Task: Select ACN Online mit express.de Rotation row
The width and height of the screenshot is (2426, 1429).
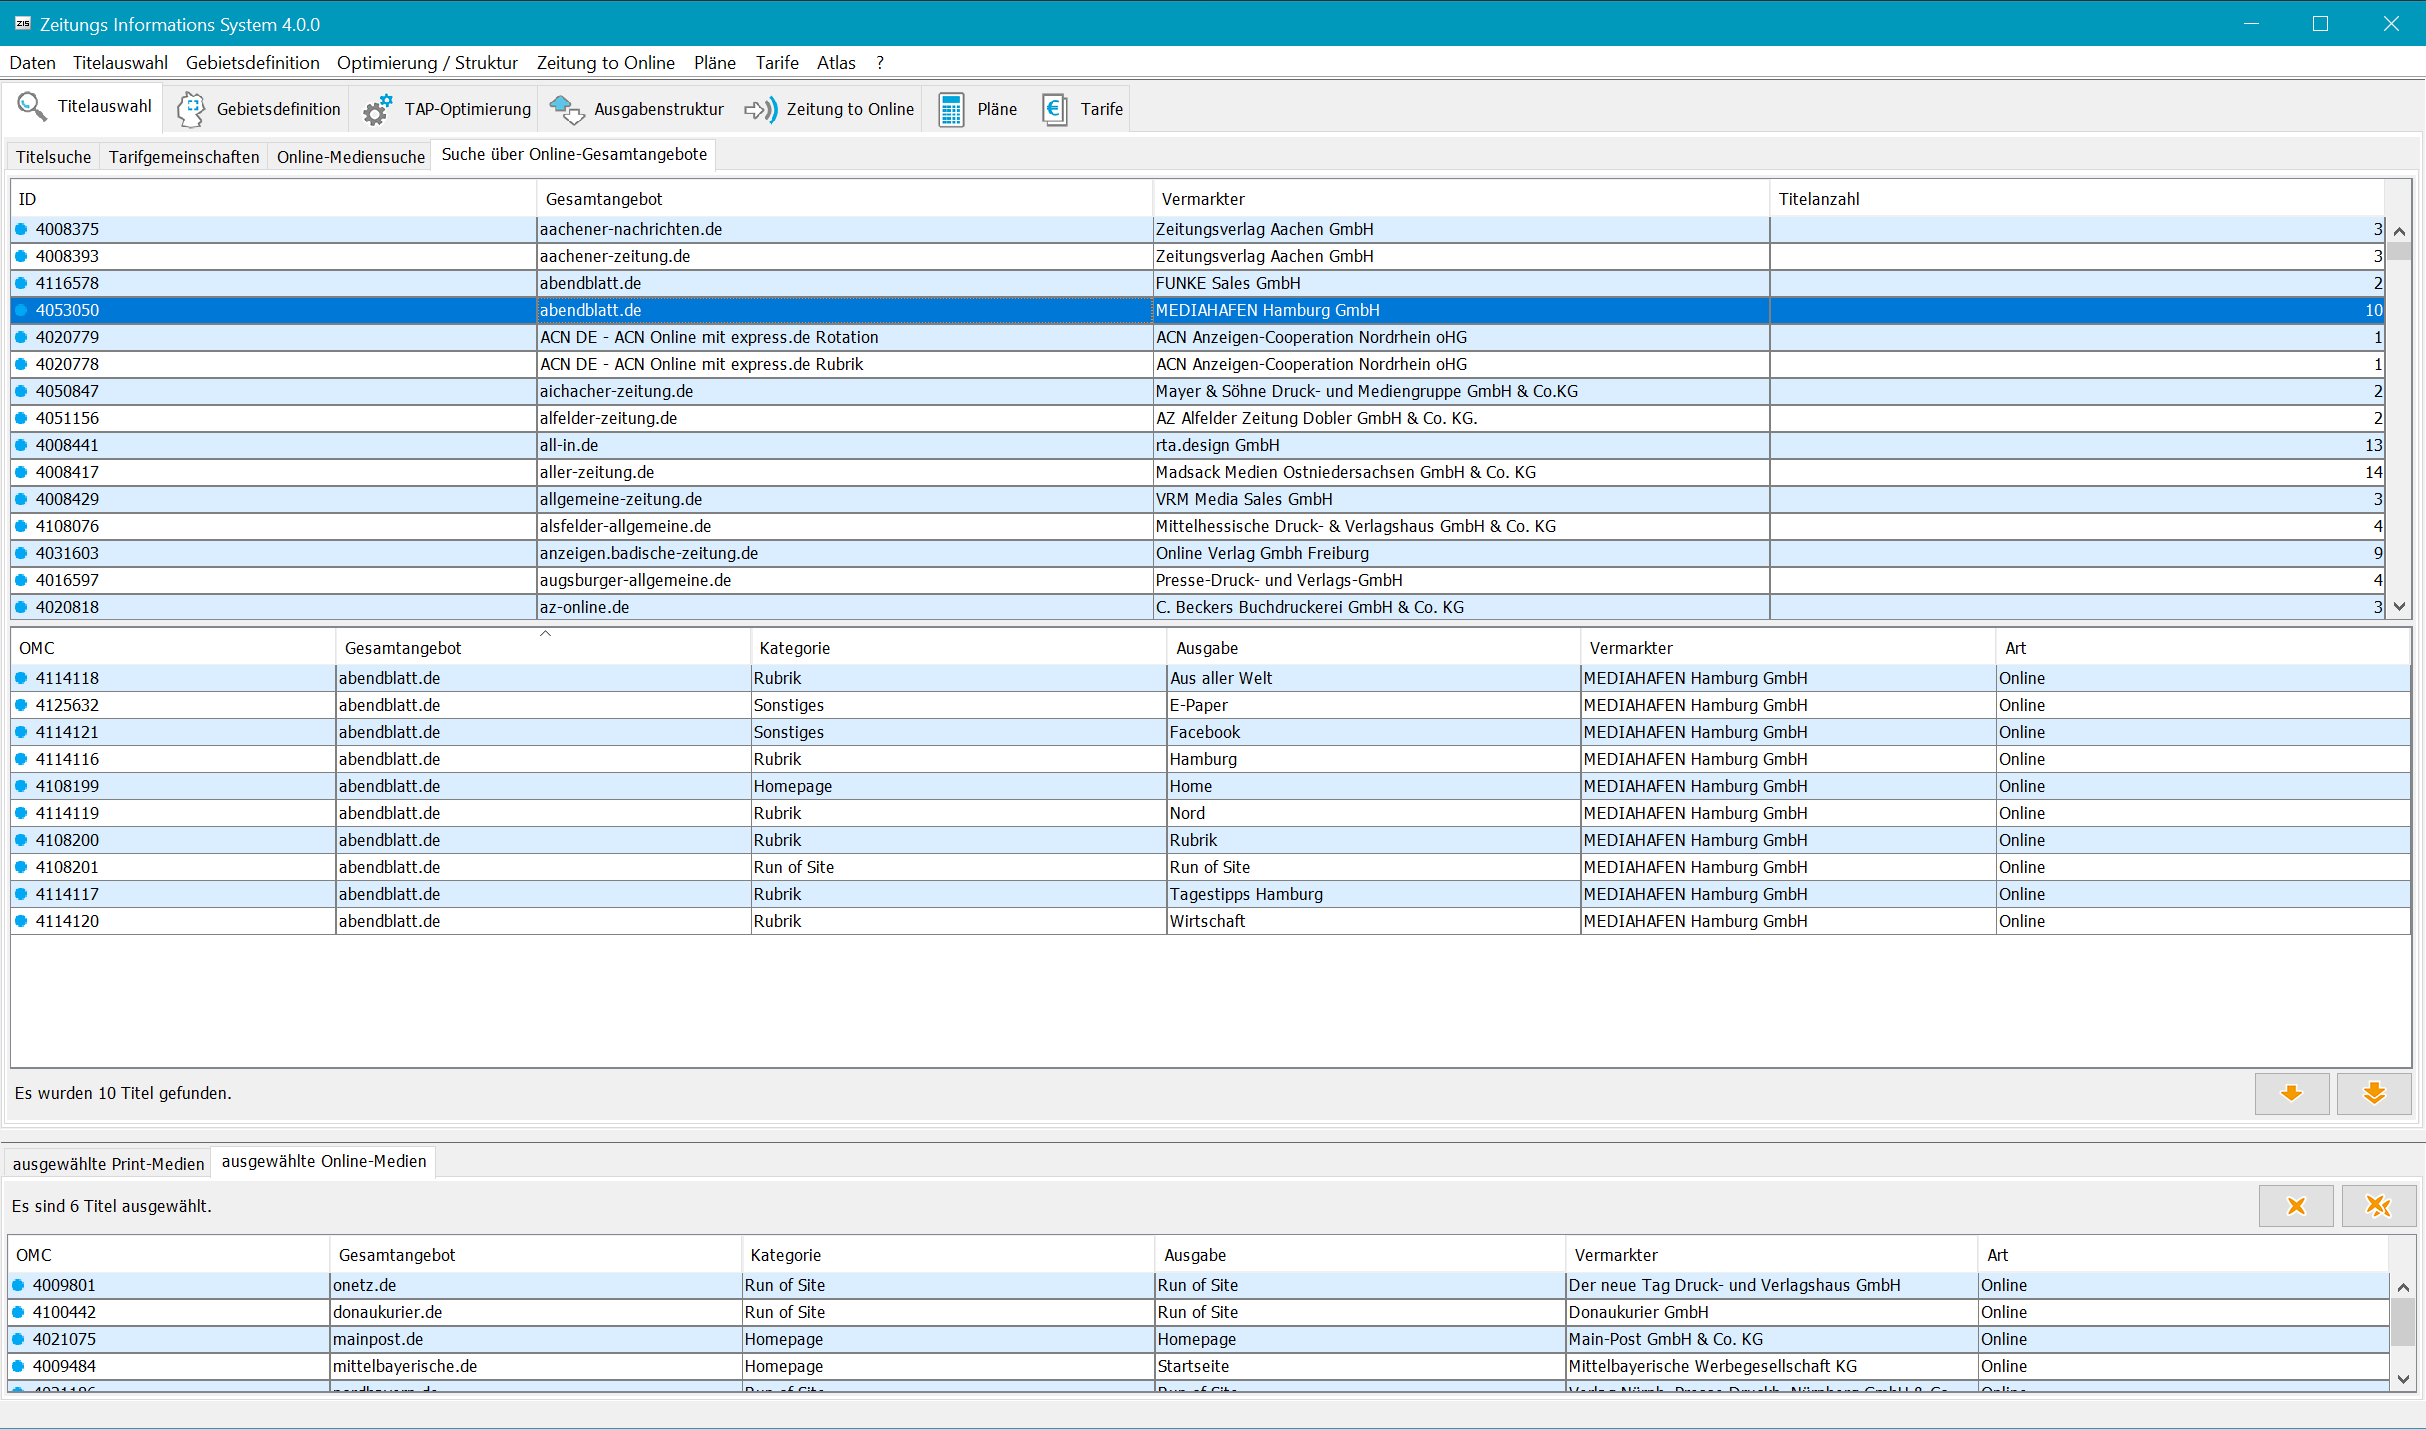Action: 1197,337
